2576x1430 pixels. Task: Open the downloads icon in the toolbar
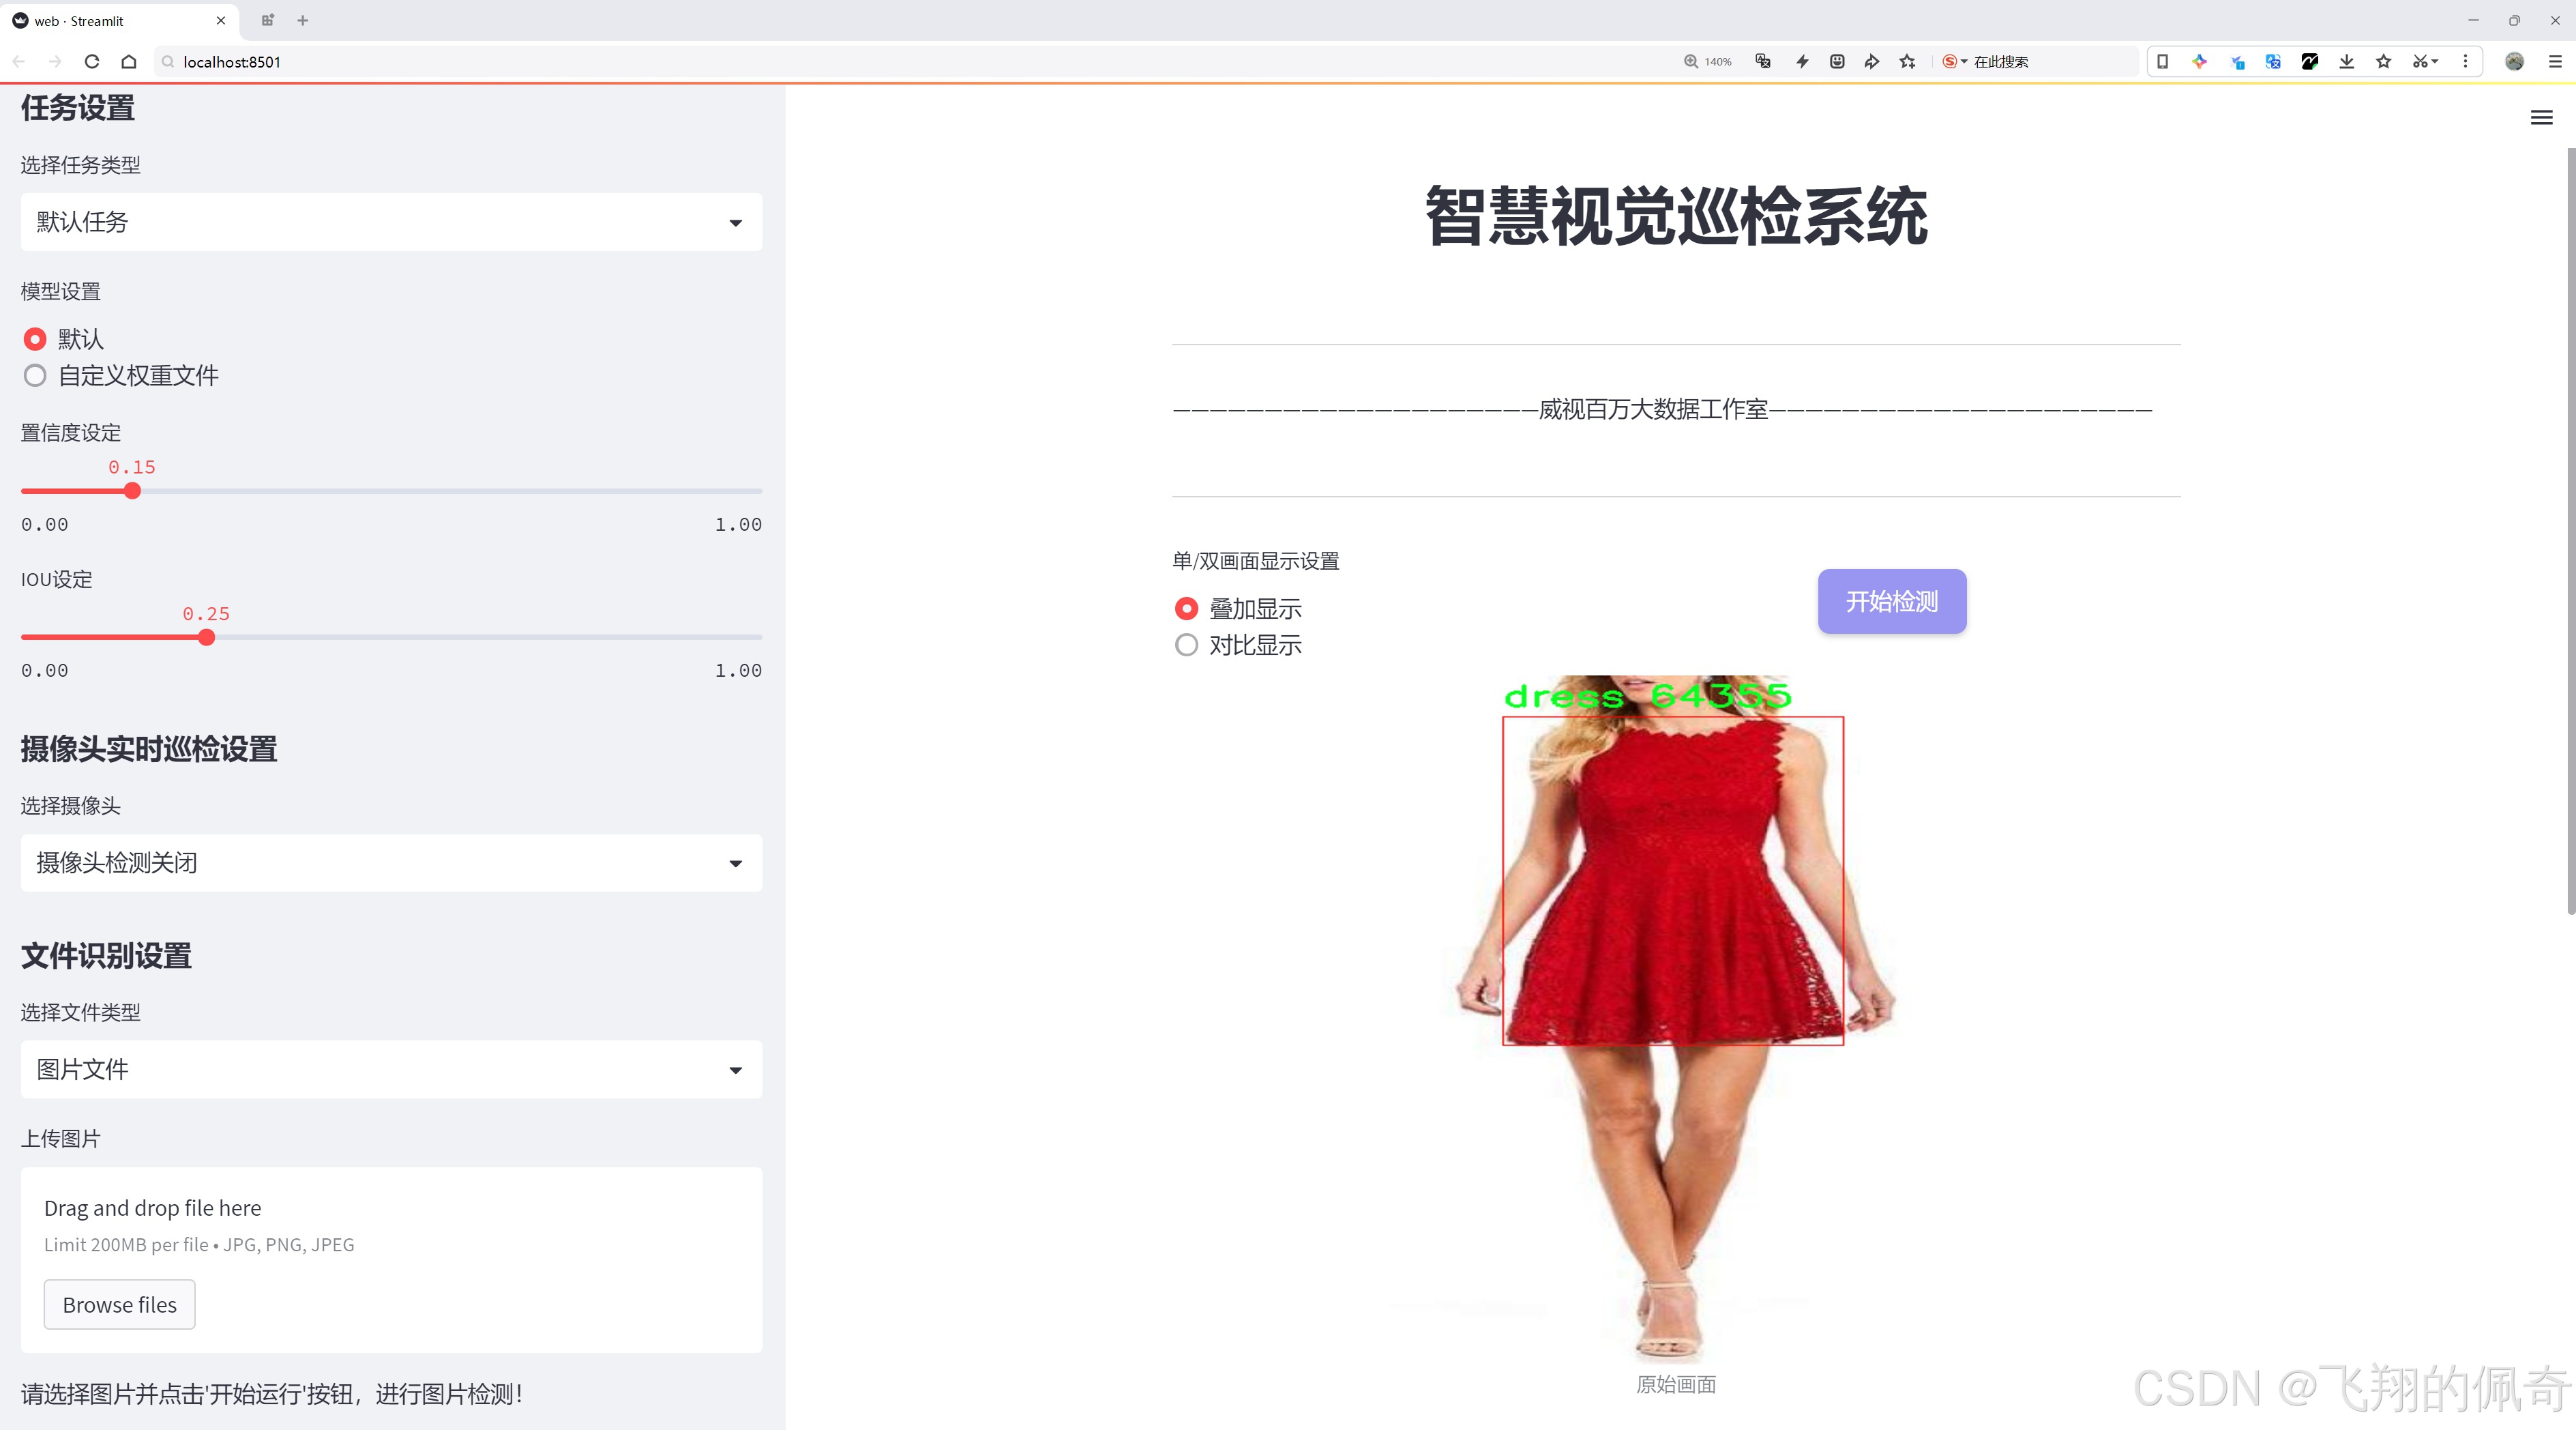pos(2346,61)
